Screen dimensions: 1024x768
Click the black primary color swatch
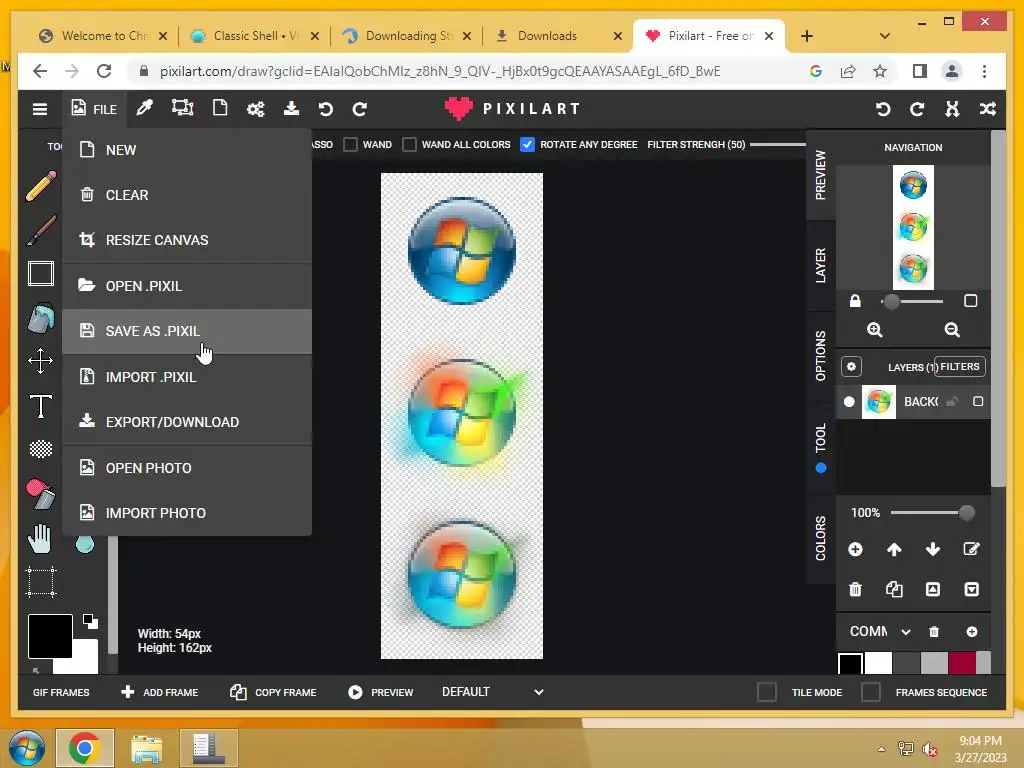click(50, 635)
